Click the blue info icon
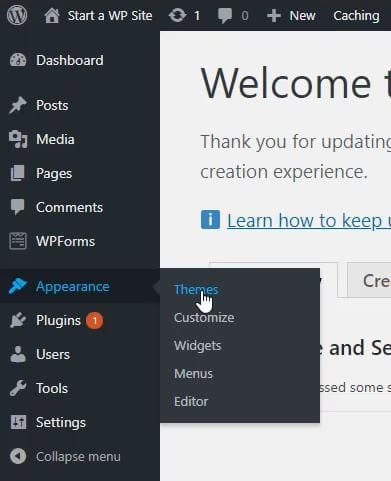The width and height of the screenshot is (391, 481). [210, 220]
